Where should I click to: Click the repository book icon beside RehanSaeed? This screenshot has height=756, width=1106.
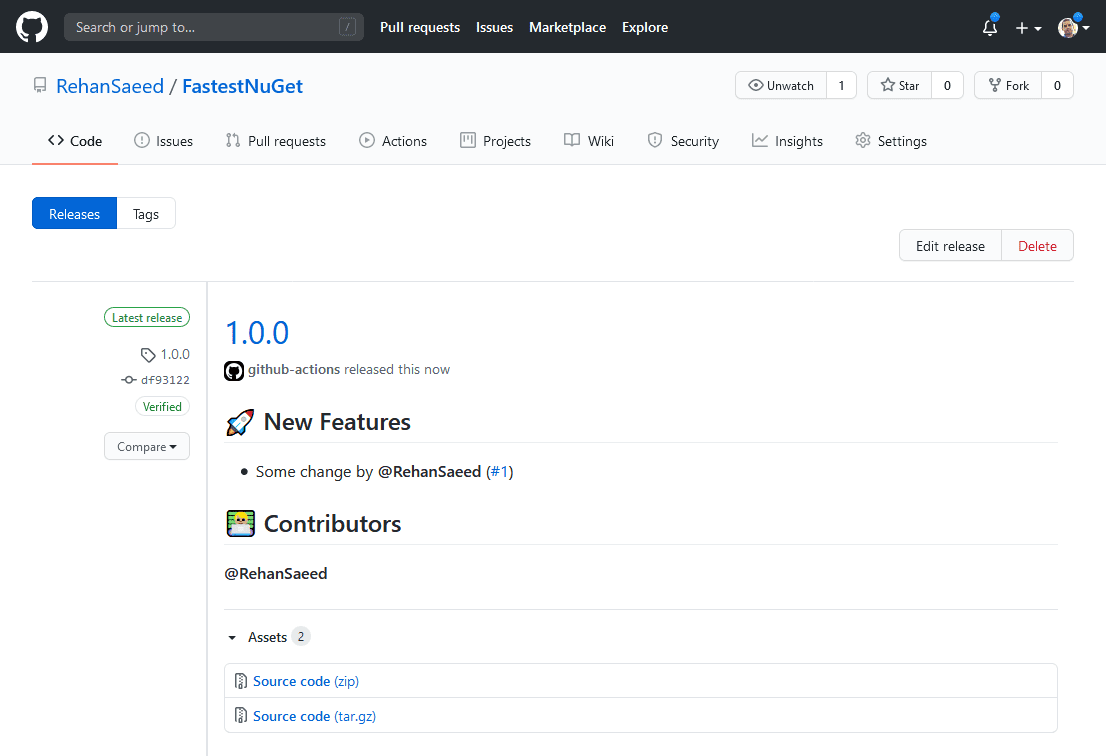click(40, 85)
